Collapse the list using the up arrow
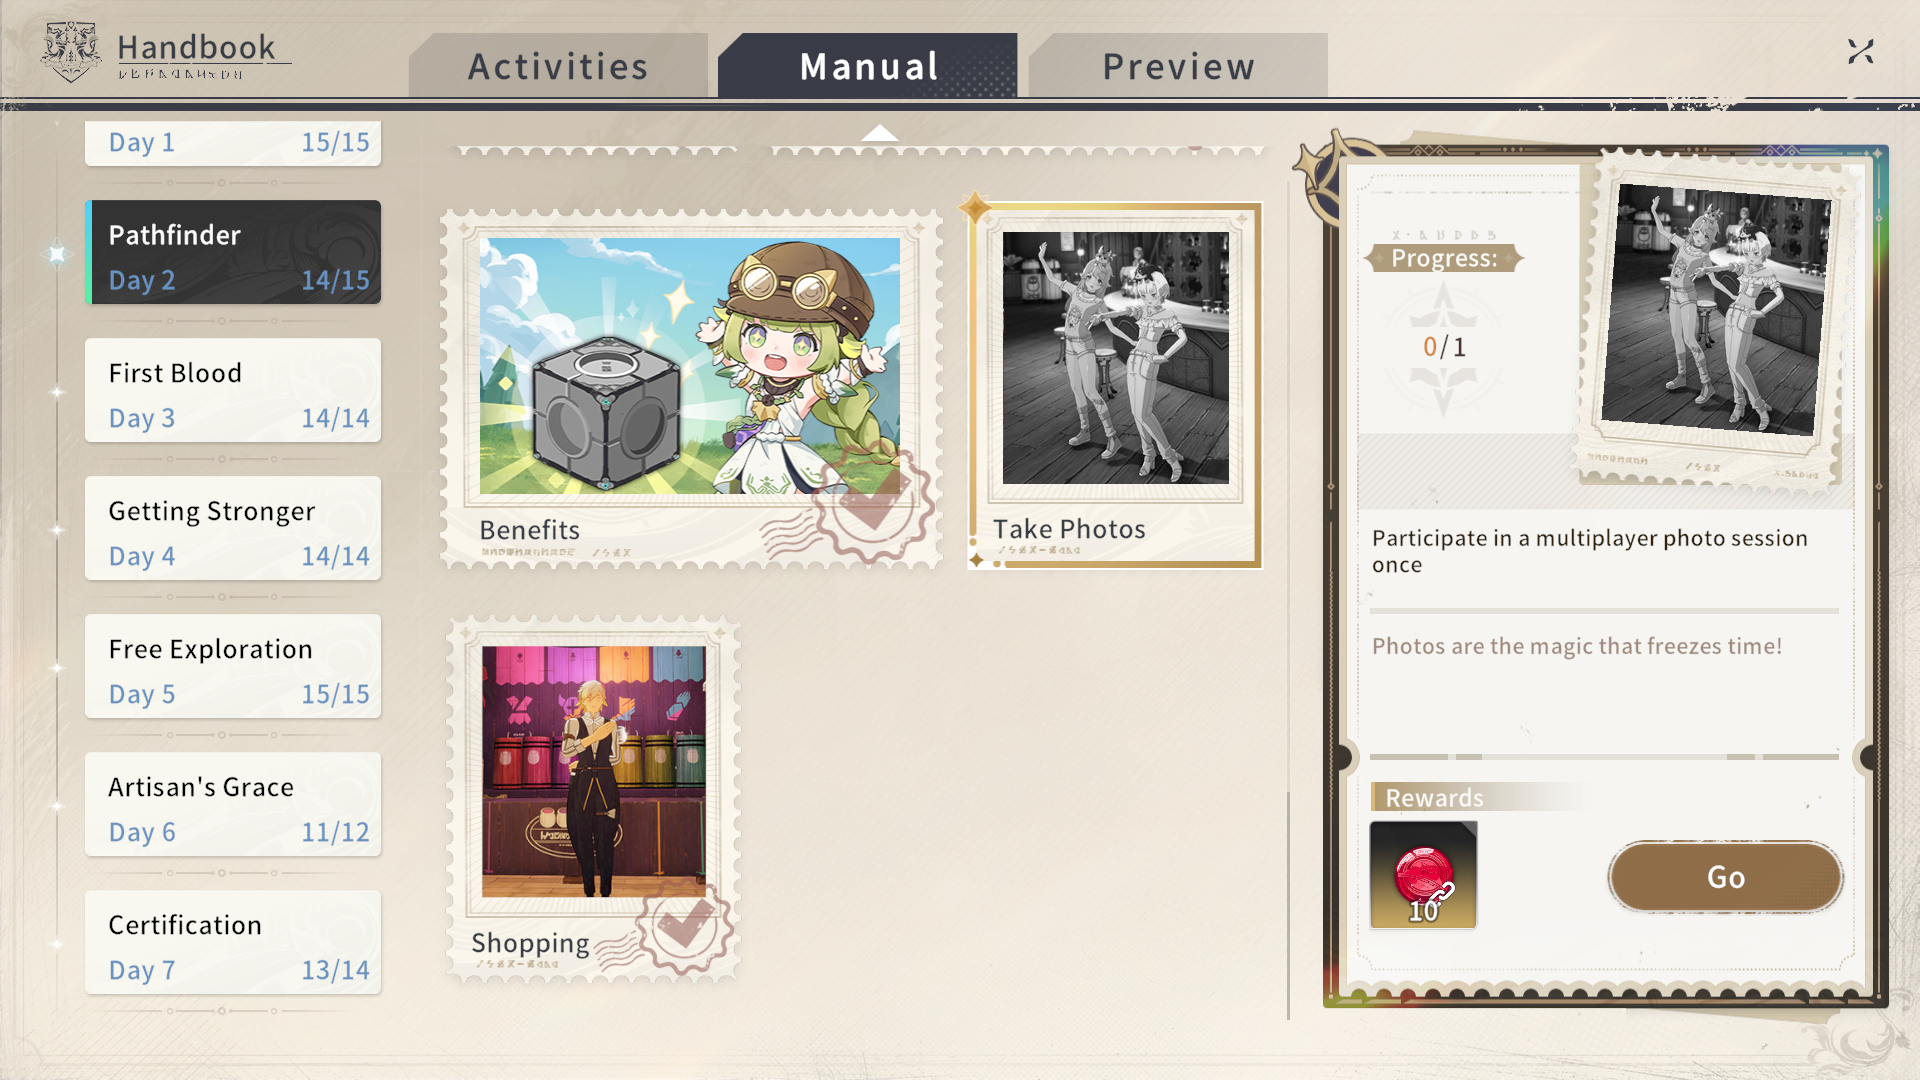Screen dimensions: 1920x1080 coord(880,133)
